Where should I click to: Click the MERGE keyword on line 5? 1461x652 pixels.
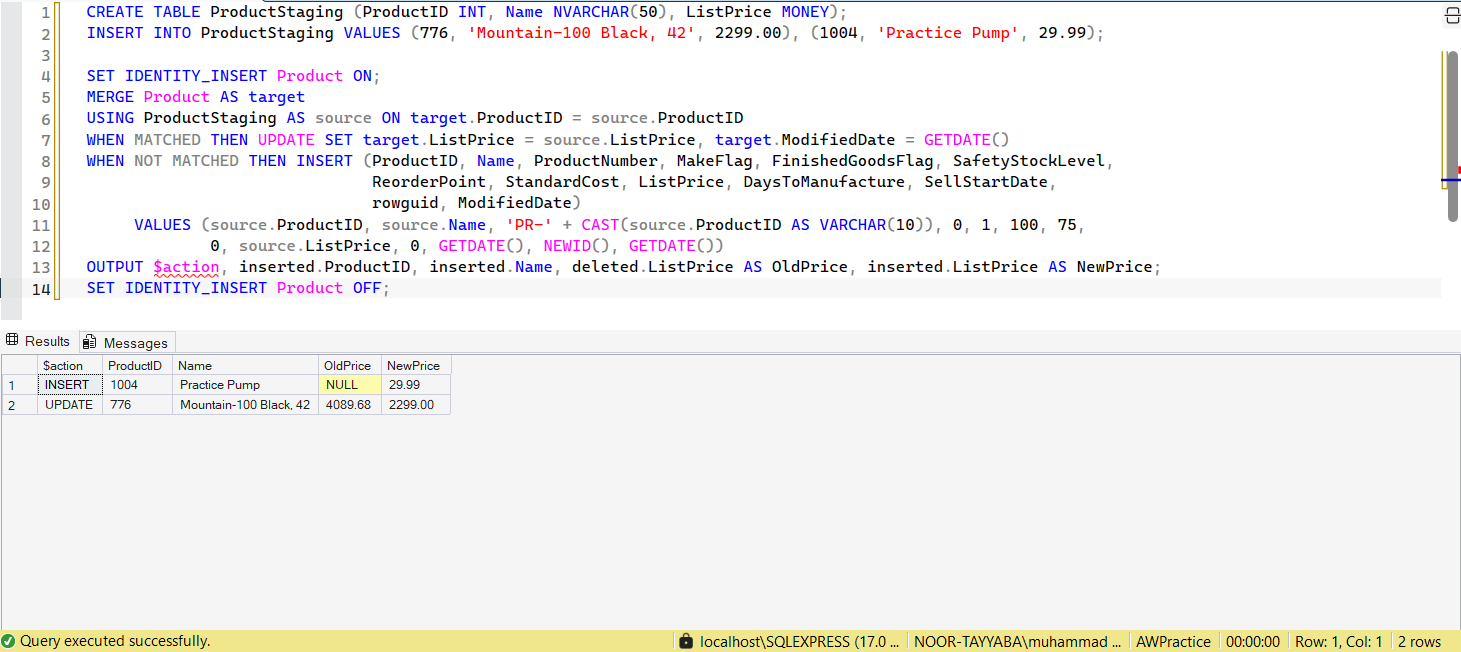pyautogui.click(x=110, y=97)
